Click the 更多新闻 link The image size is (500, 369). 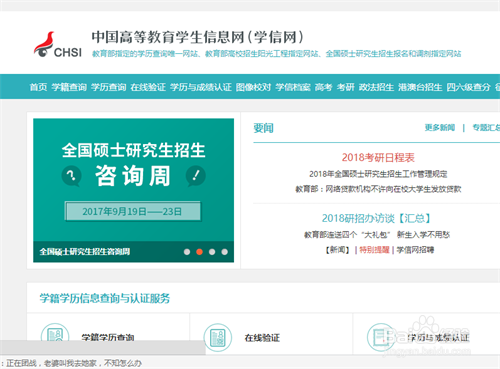tap(440, 128)
